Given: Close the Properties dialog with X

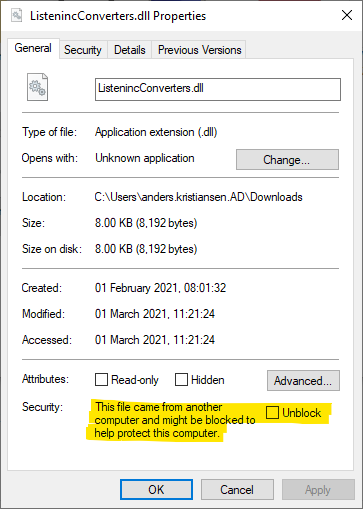Looking at the screenshot, I should coord(347,15).
